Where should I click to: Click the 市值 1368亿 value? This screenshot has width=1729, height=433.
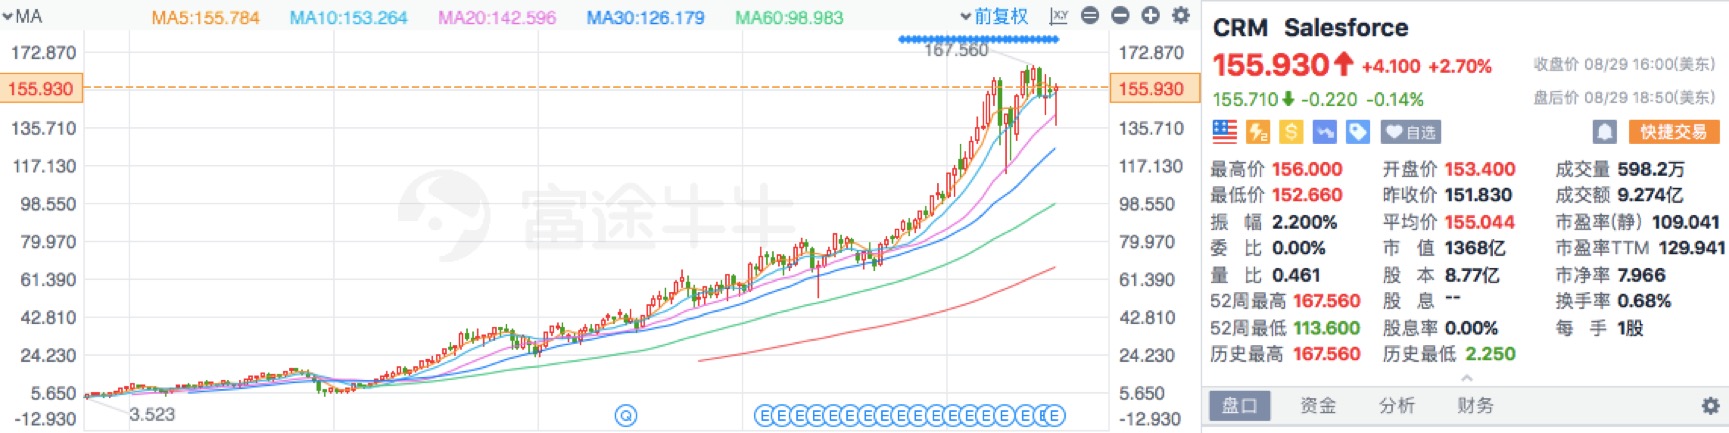coord(1475,248)
